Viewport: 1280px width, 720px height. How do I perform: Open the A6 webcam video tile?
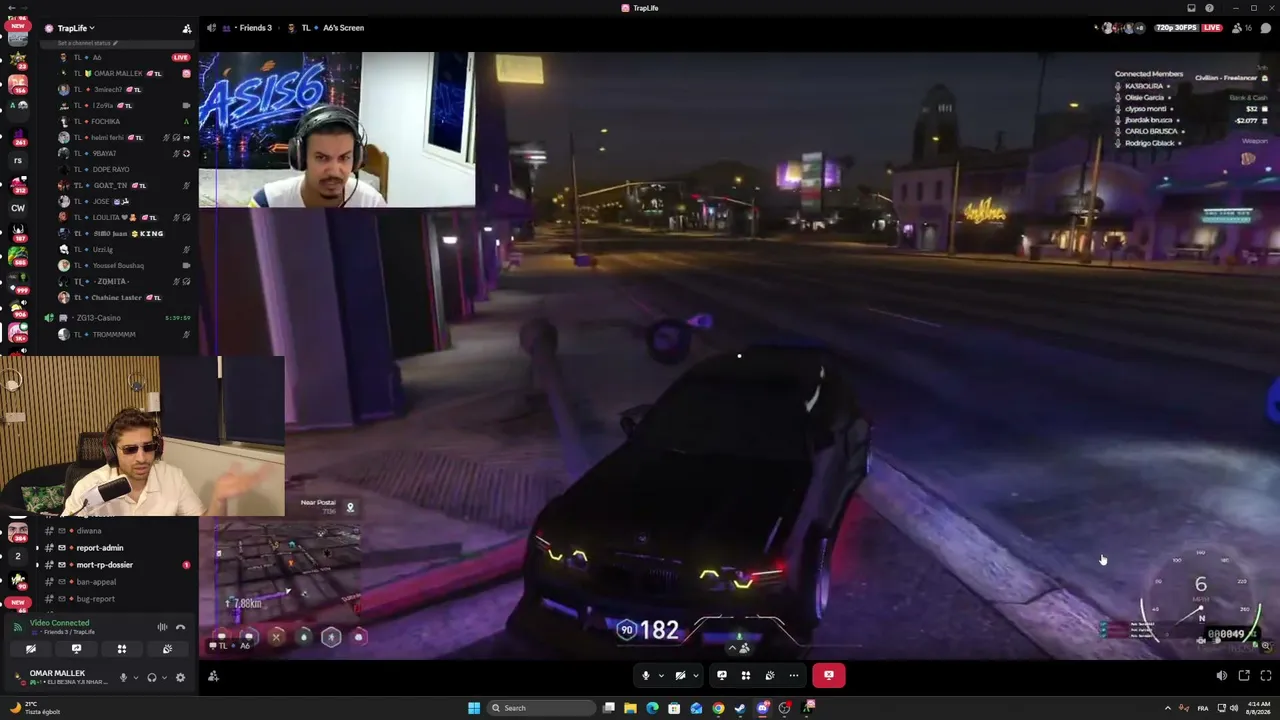coord(337,130)
